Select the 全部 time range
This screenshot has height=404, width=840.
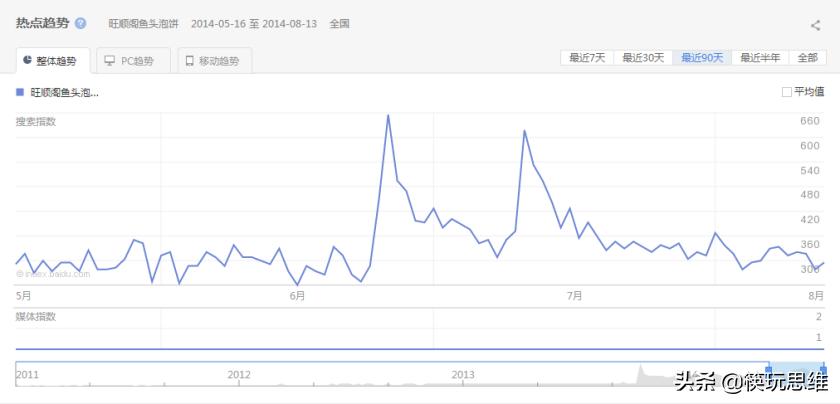(x=807, y=58)
